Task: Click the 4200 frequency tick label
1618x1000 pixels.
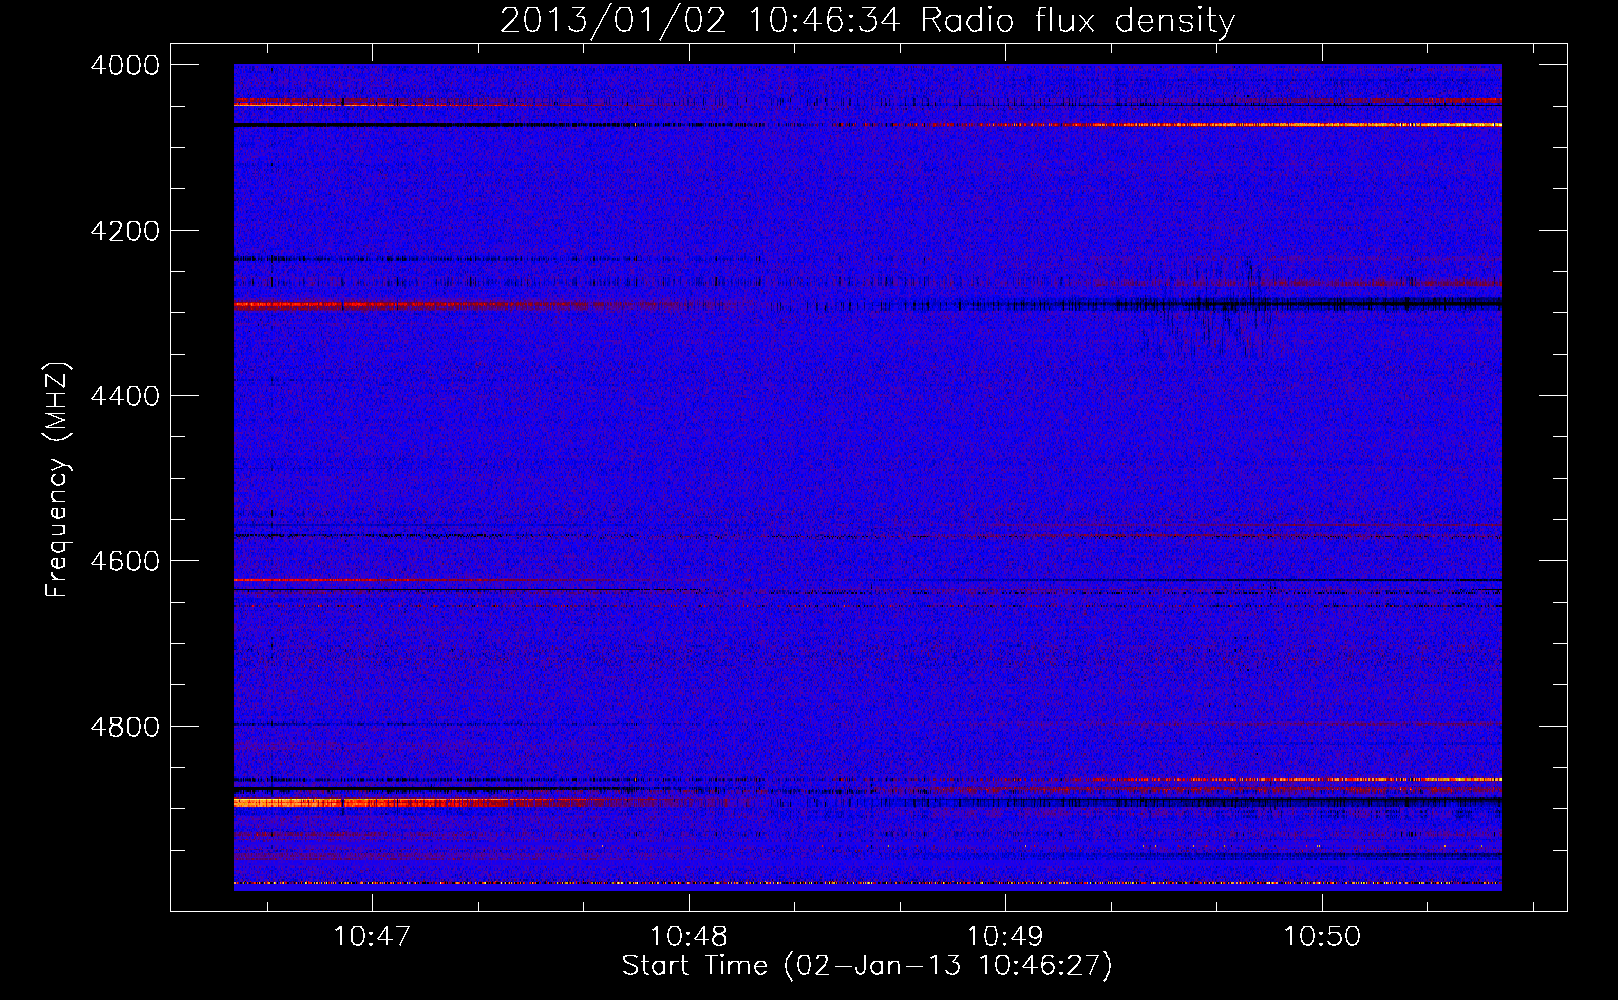Action: click(x=125, y=231)
